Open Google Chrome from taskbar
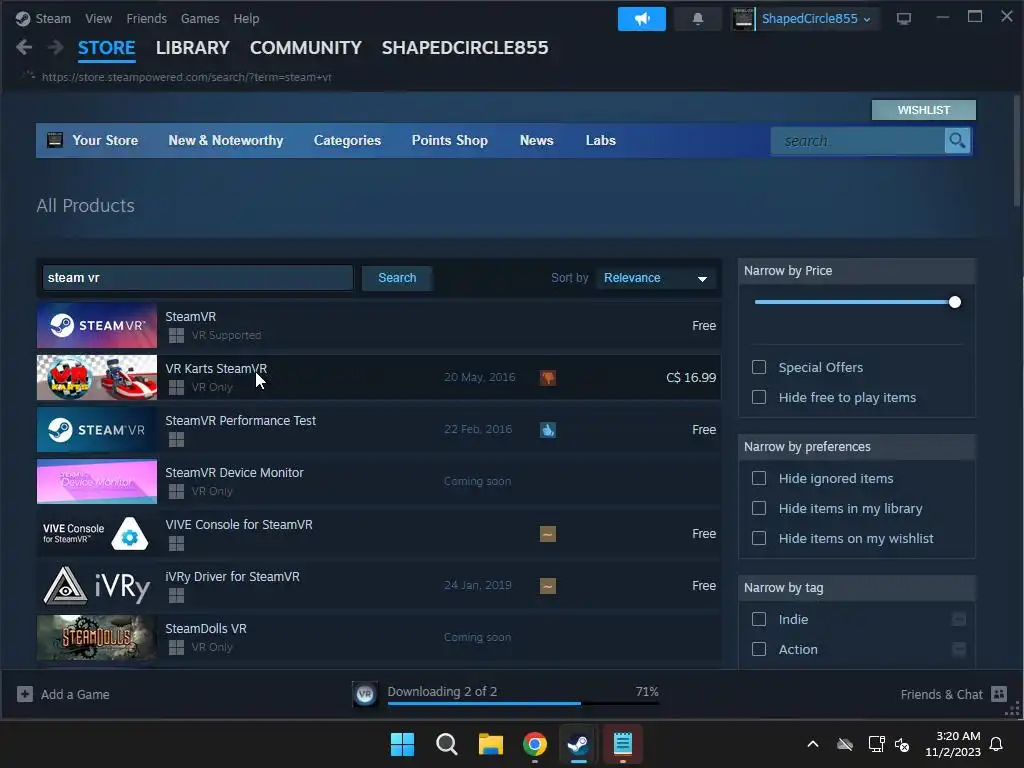 pos(535,744)
